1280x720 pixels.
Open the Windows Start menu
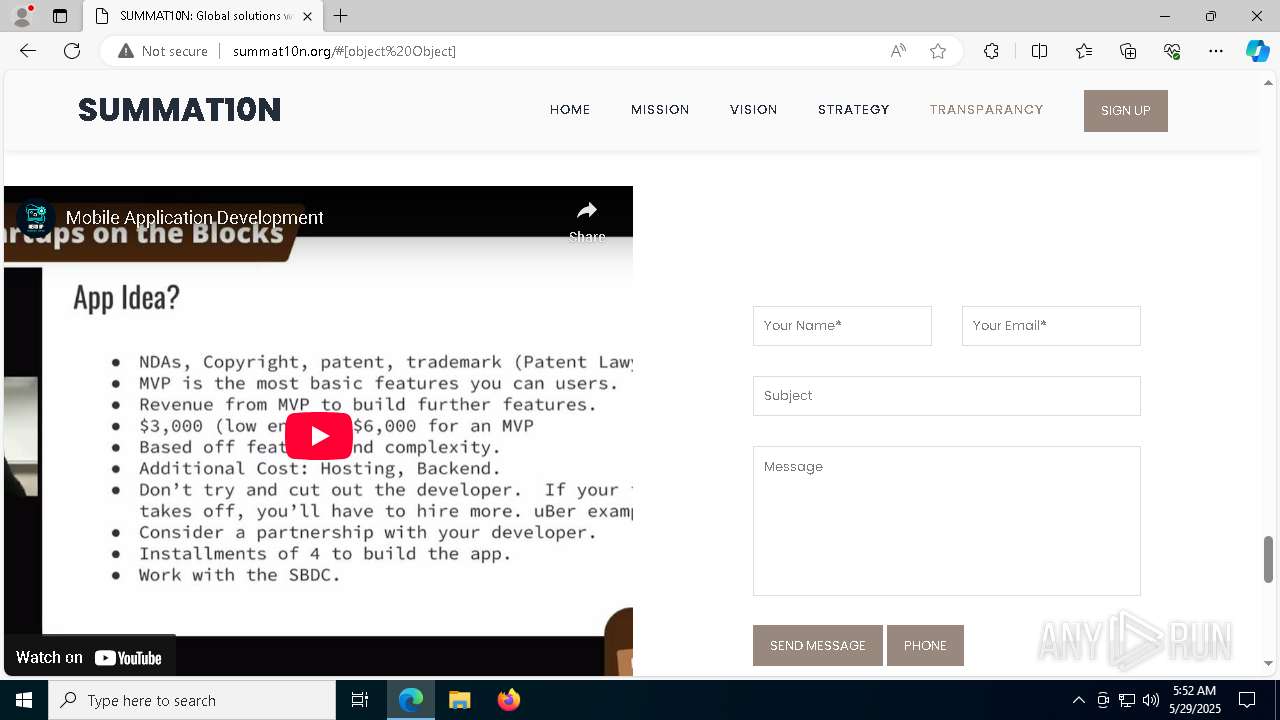24,700
